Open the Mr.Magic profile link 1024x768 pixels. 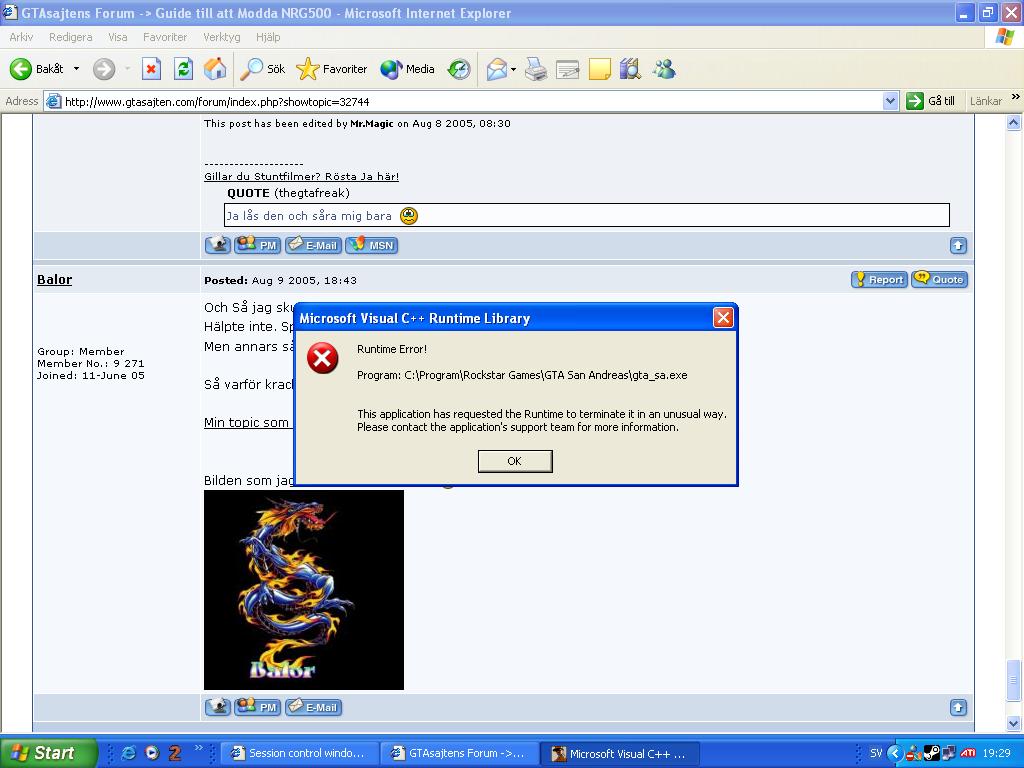(x=372, y=123)
